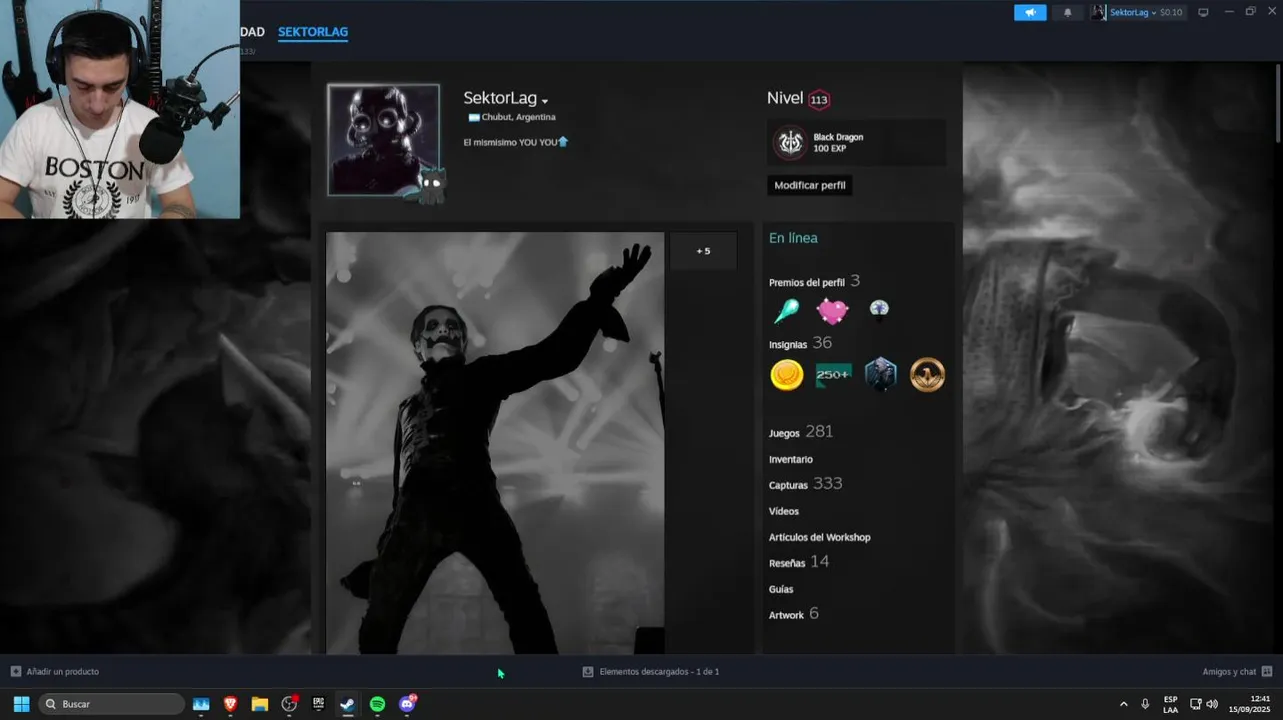This screenshot has width=1283, height=720.
Task: Click the Modificar perfil button
Action: (810, 185)
